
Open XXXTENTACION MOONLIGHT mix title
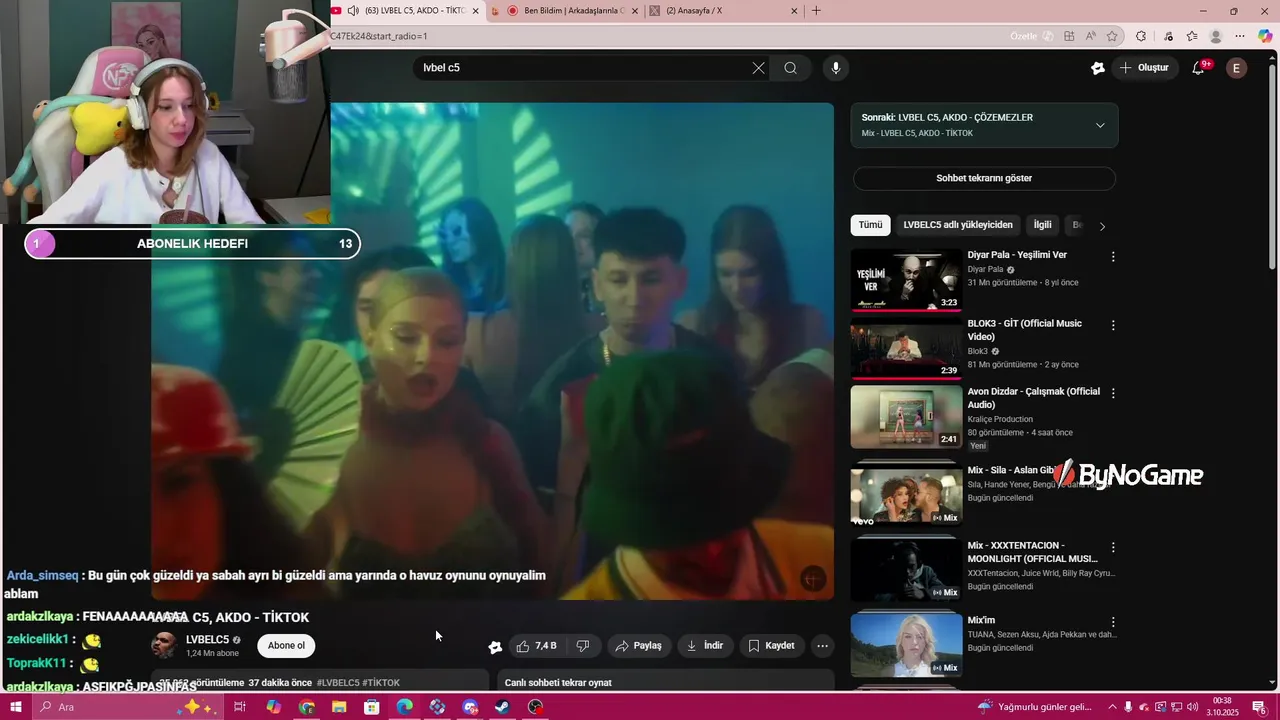(1032, 552)
